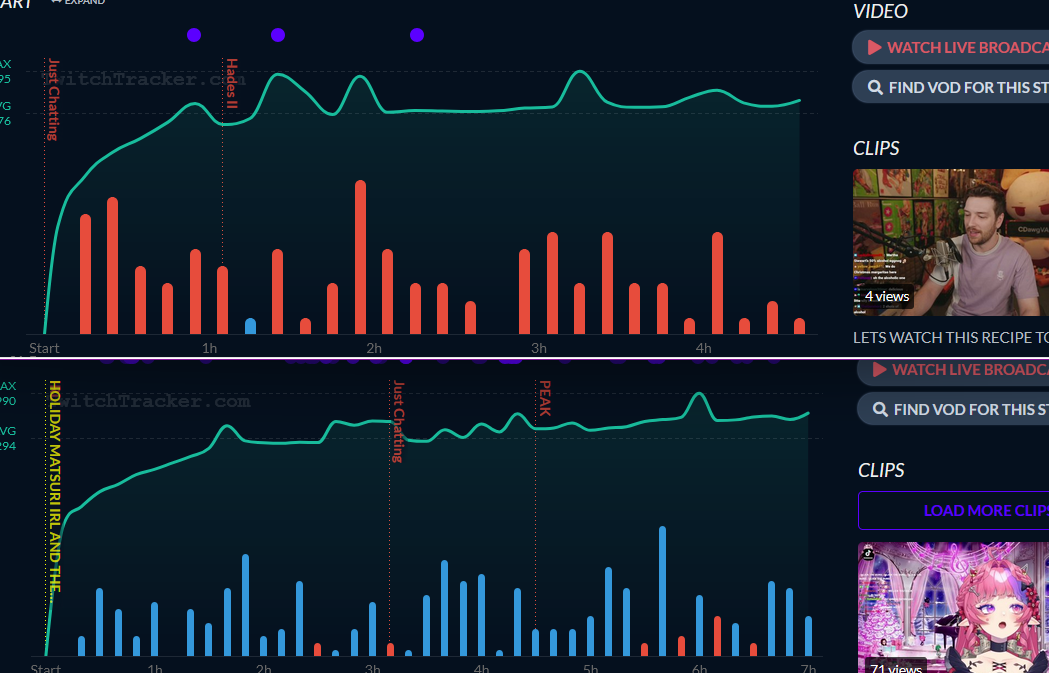Click the red PEAK marker label

click(x=545, y=398)
